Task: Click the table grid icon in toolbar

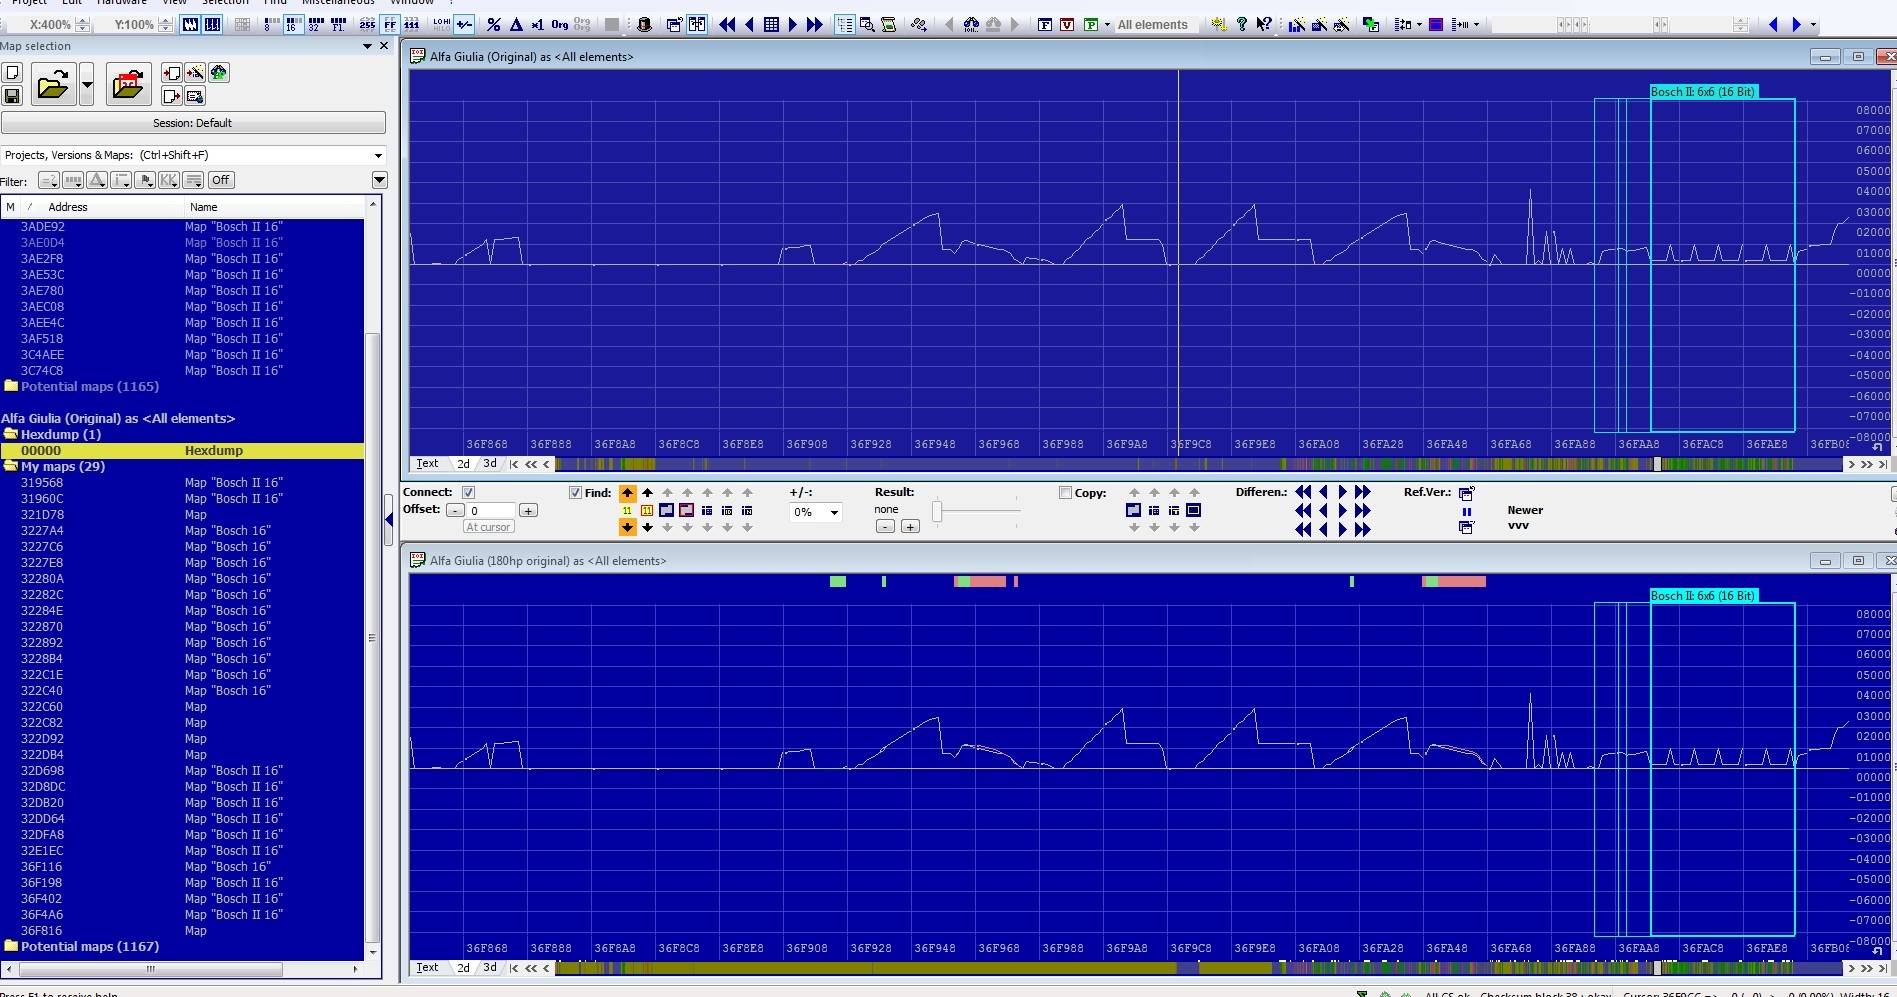Action: [x=771, y=24]
